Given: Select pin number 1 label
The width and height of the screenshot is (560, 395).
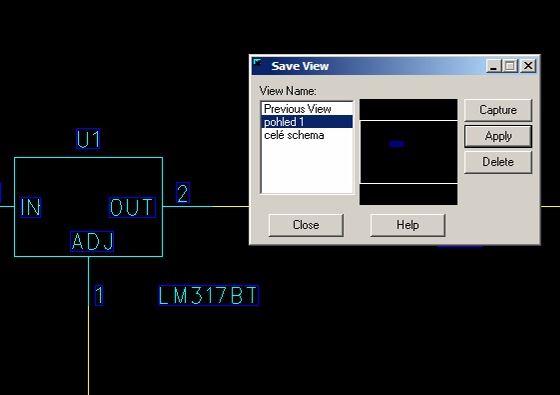Looking at the screenshot, I should click(99, 295).
